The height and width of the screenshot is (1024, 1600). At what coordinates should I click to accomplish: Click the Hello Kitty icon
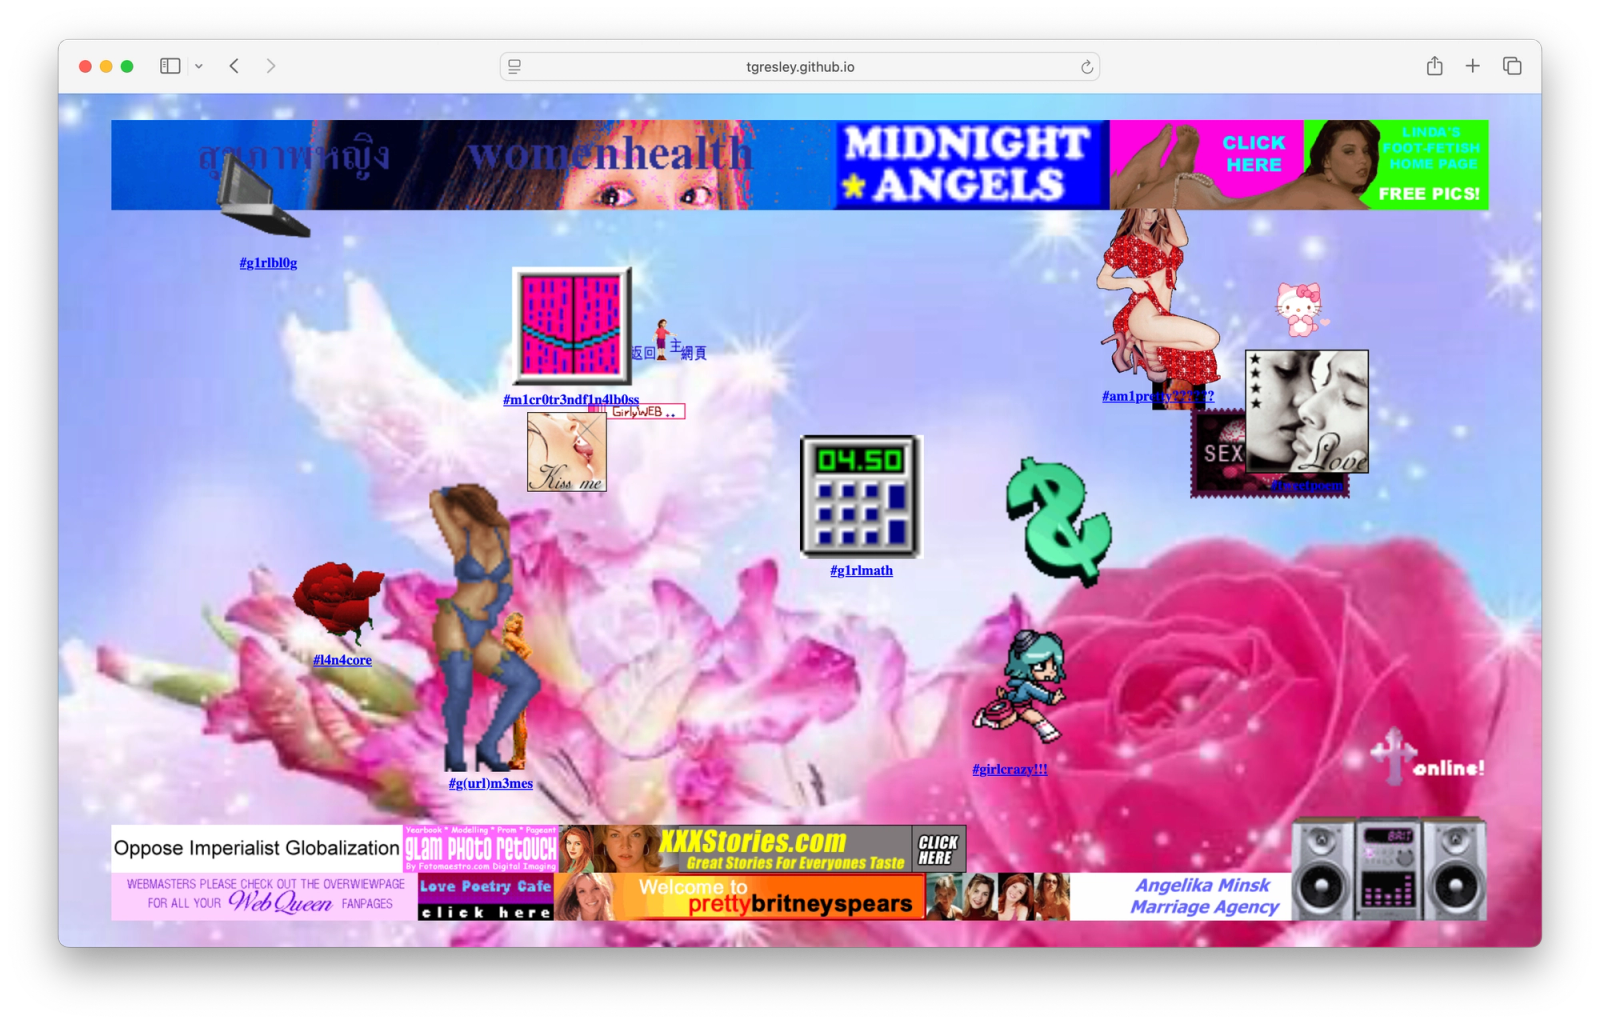tap(1302, 309)
